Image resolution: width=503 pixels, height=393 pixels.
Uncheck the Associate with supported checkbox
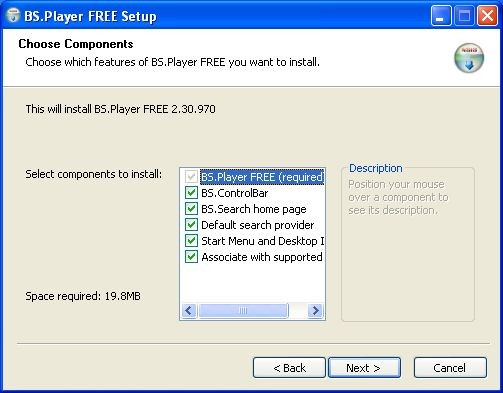pyautogui.click(x=191, y=257)
